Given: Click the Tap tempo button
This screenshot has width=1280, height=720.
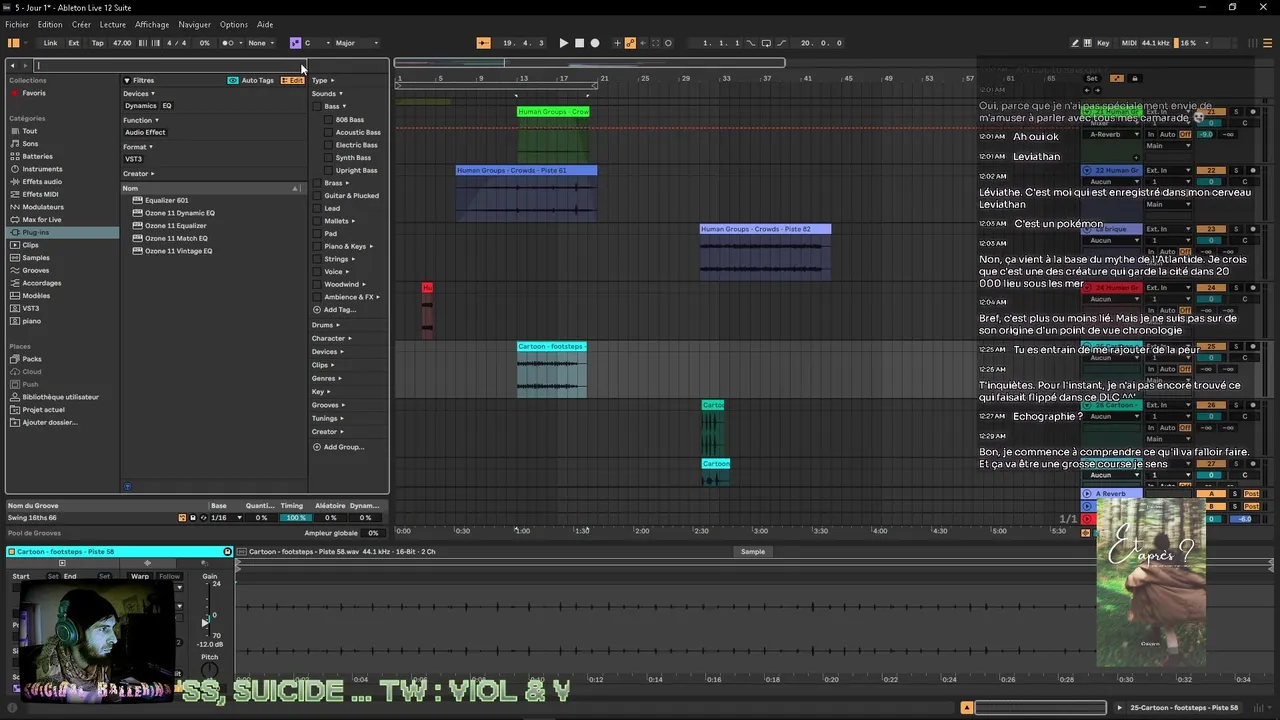Looking at the screenshot, I should coord(97,43).
